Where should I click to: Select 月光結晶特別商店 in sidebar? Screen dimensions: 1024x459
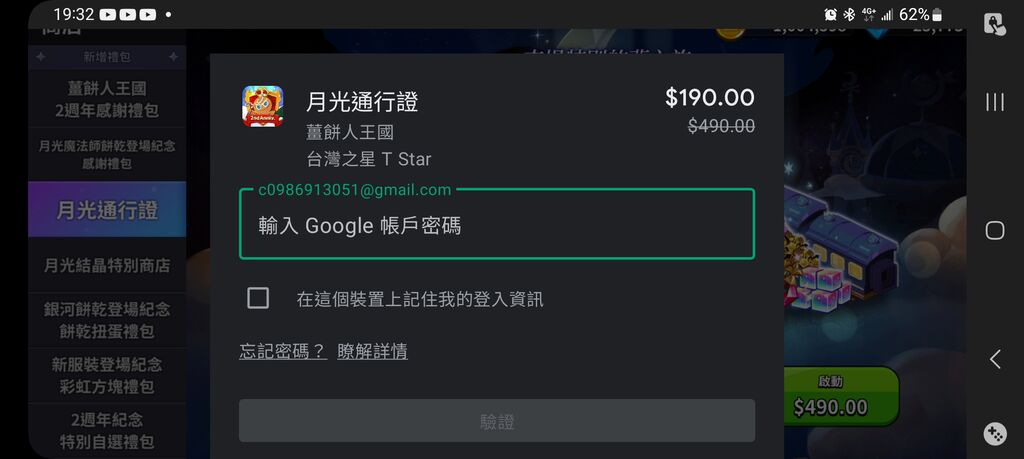point(107,265)
